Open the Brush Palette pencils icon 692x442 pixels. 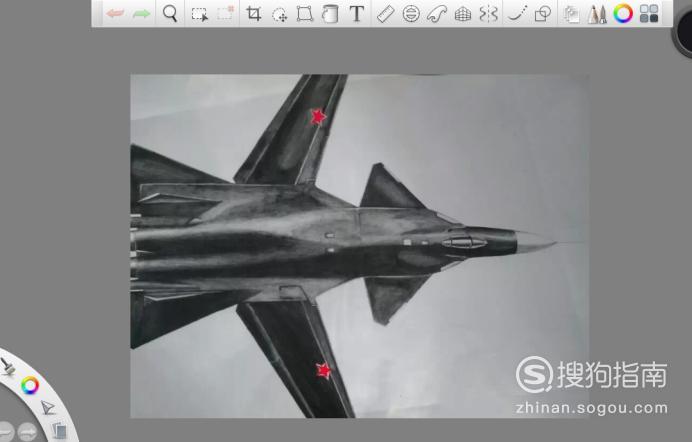(597, 14)
